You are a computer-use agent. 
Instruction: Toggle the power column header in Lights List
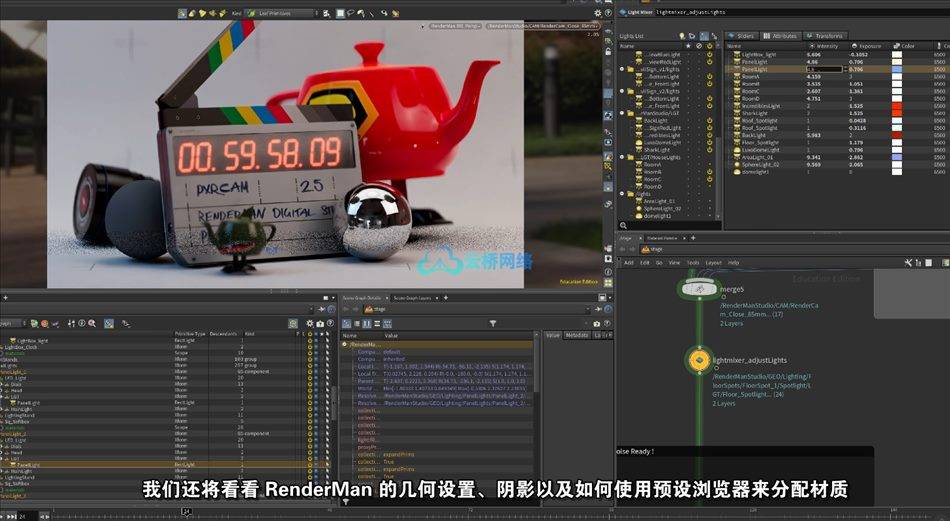tap(709, 46)
